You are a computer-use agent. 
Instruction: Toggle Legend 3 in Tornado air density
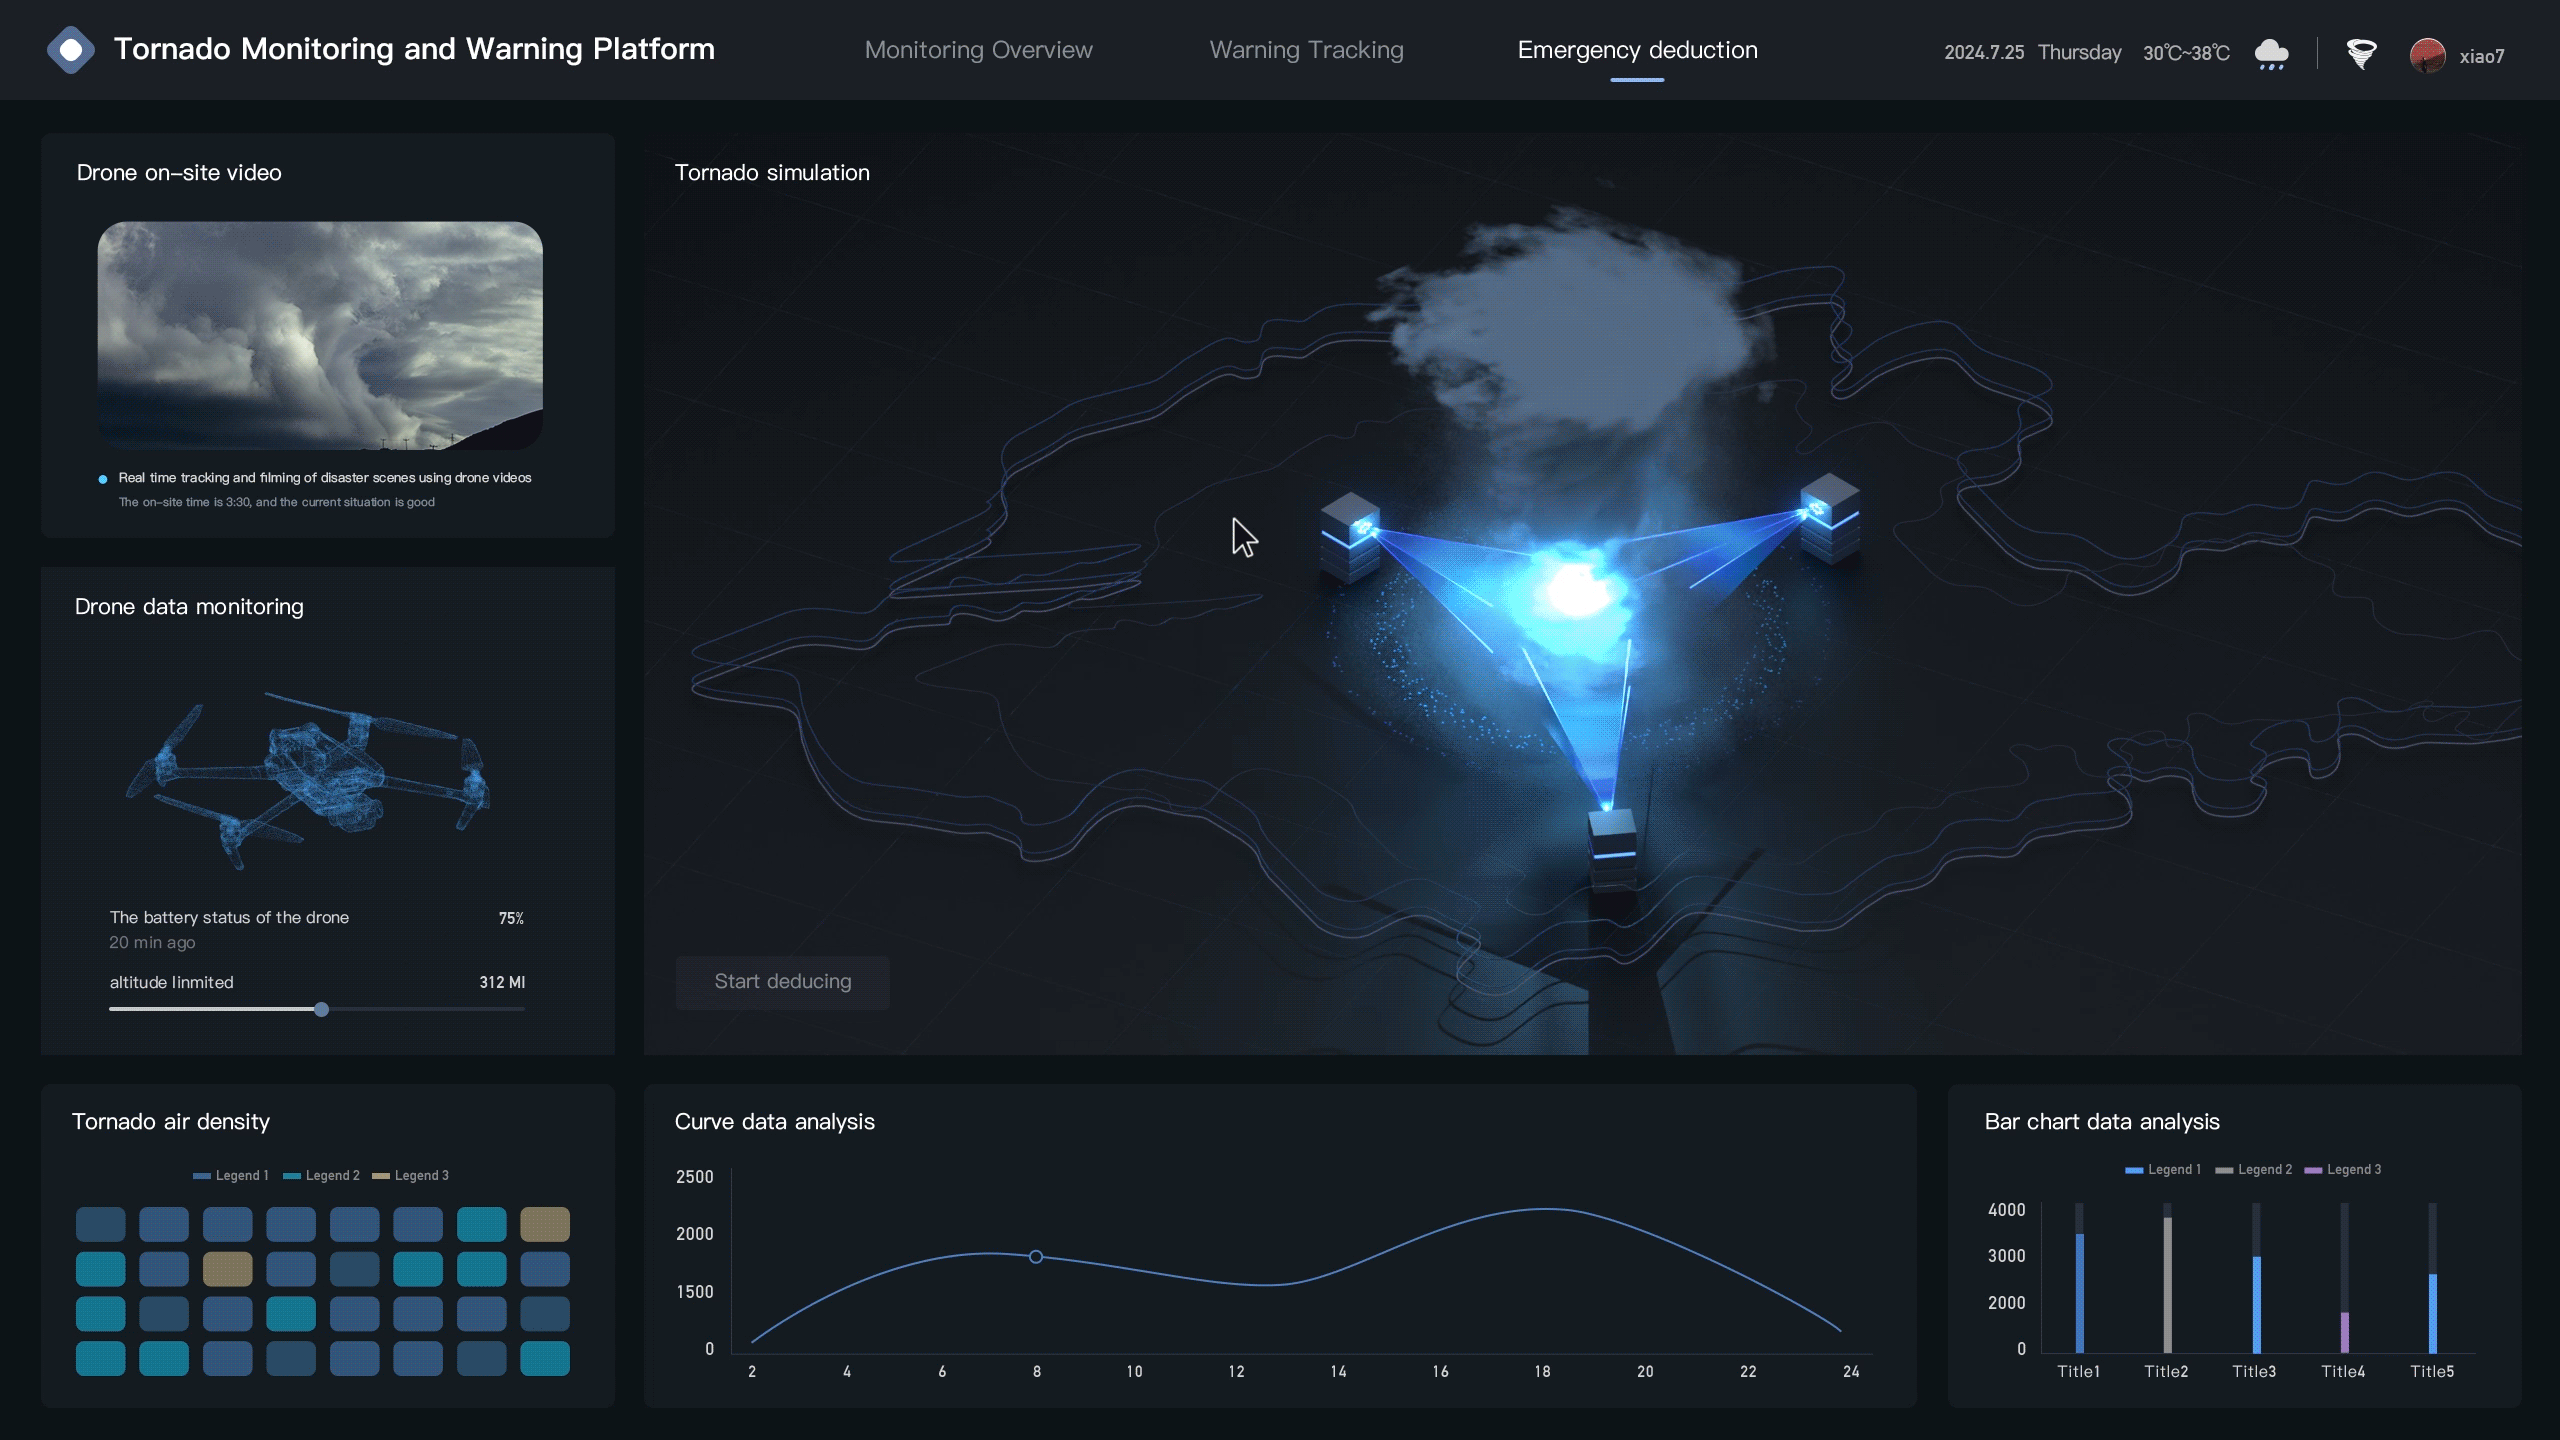coord(410,1175)
